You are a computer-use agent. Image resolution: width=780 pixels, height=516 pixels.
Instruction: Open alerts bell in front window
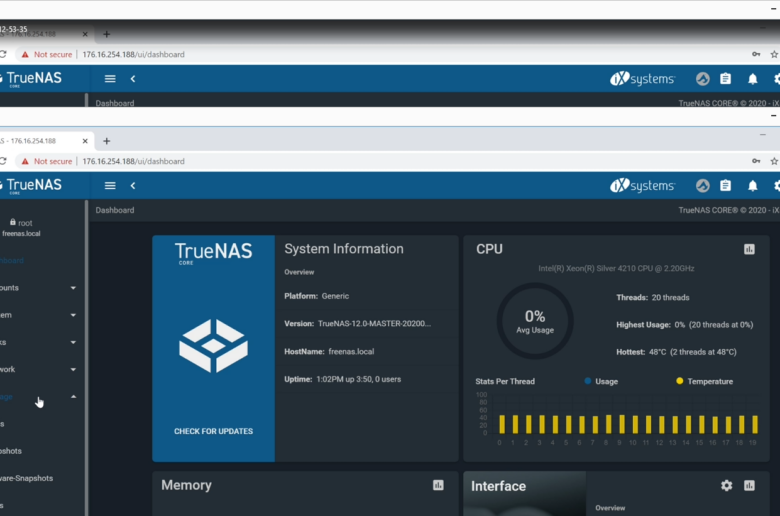753,186
